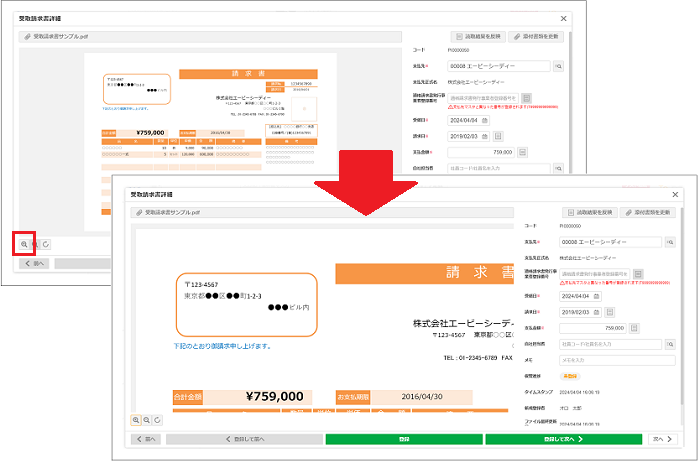The height and width of the screenshot is (463, 700).
Task: Focus payee field 00008 in front window
Action: pos(610,242)
